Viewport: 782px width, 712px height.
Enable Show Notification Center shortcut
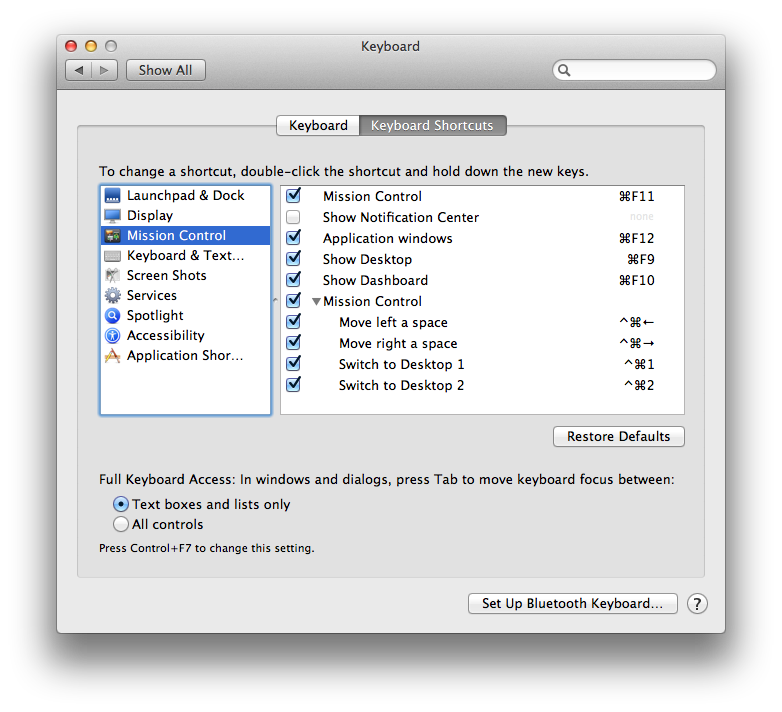[x=293, y=217]
